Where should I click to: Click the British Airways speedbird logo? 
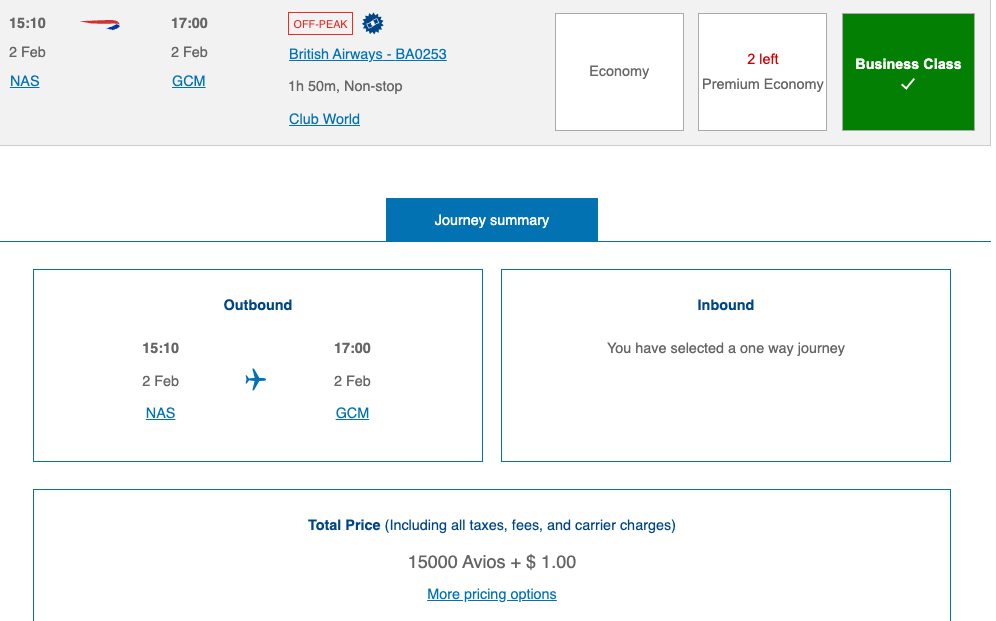(101, 21)
